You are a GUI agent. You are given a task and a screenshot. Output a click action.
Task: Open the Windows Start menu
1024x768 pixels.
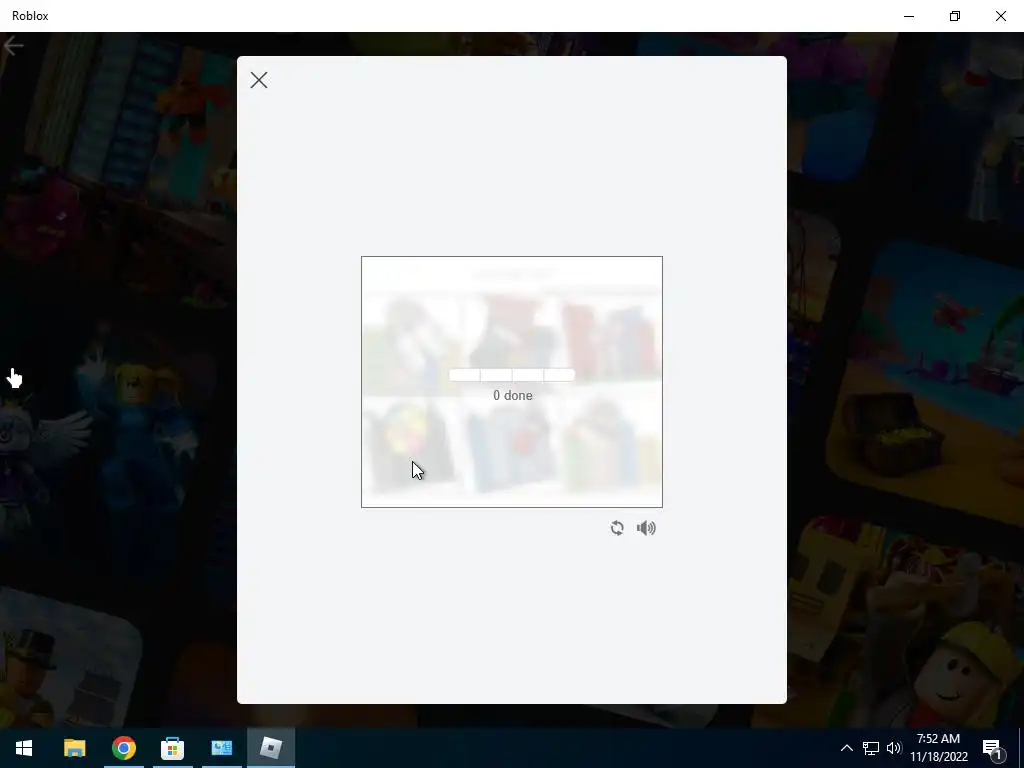pos(24,748)
